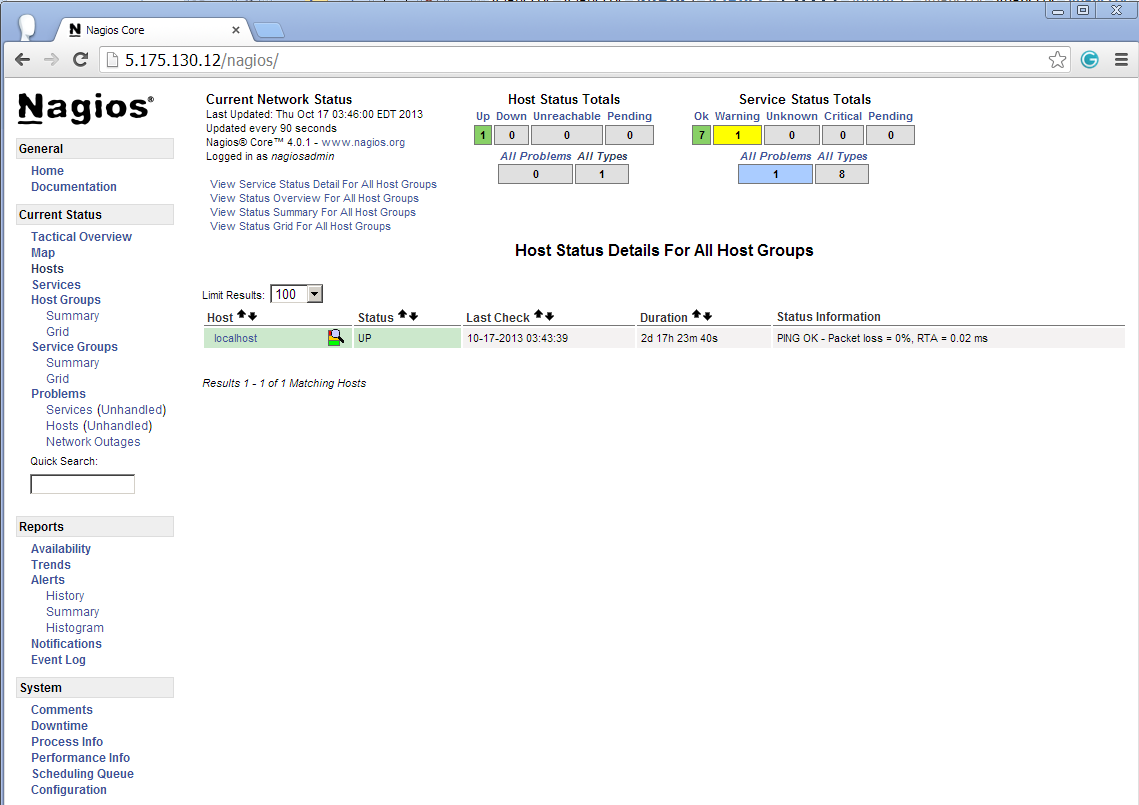
Task: View Status Overview For All Host Groups
Action: pos(314,198)
